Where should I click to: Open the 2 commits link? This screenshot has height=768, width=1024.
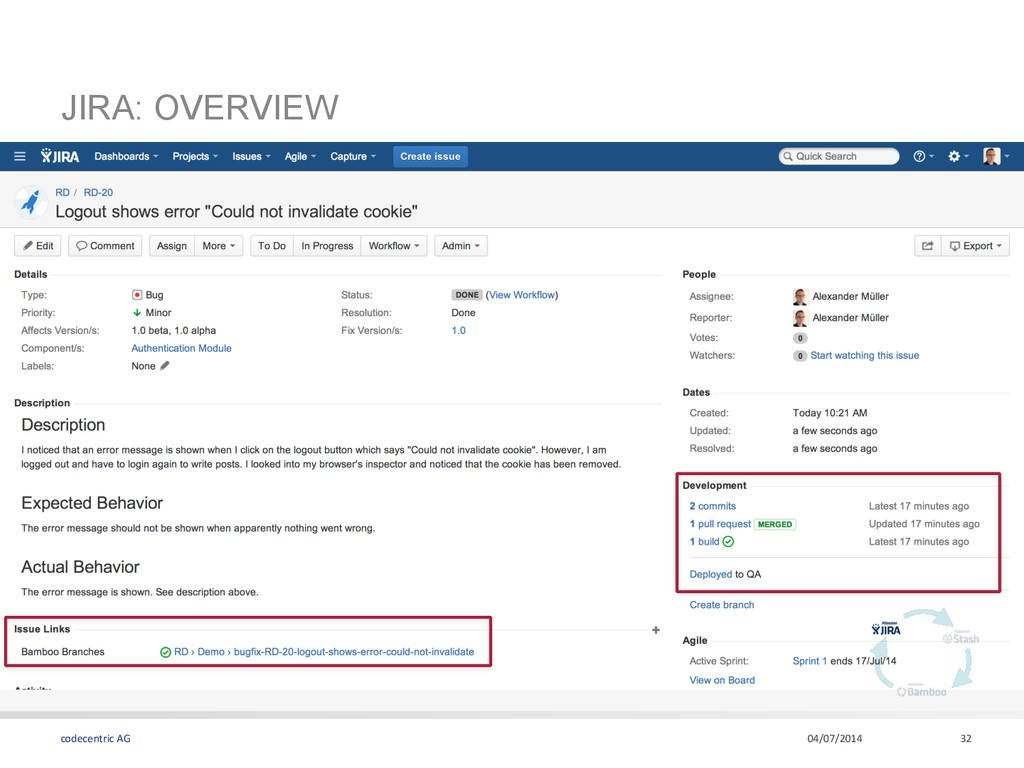point(712,506)
